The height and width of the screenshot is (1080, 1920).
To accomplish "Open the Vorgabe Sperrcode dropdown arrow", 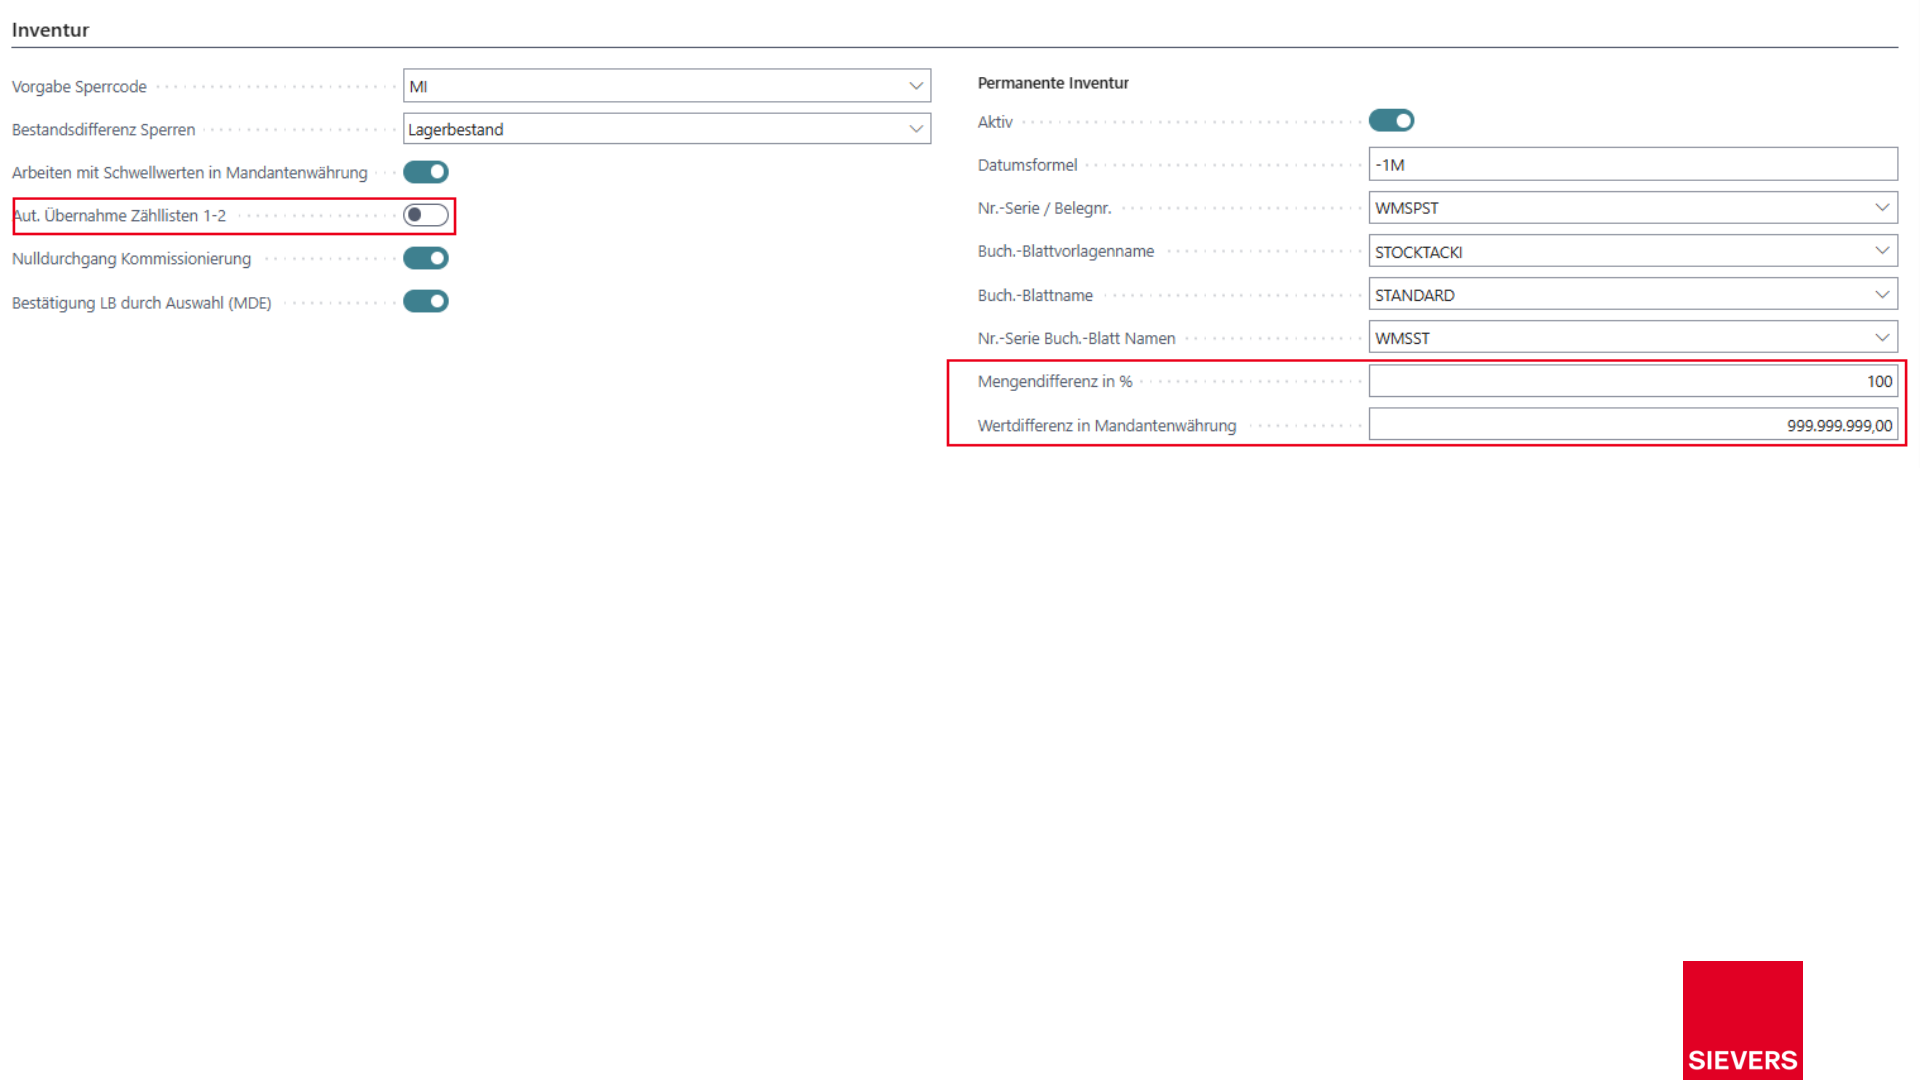I will pyautogui.click(x=916, y=86).
